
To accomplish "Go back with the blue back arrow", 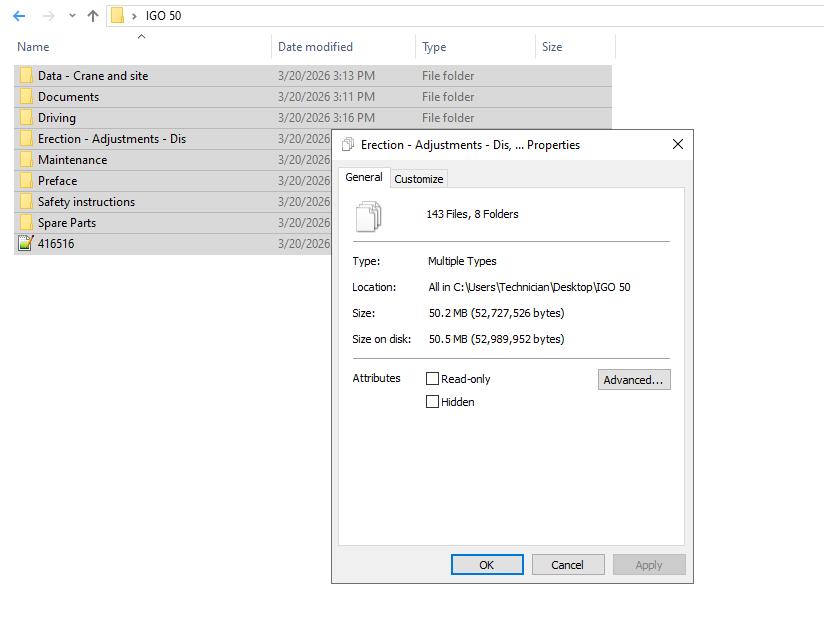I will click(x=19, y=16).
